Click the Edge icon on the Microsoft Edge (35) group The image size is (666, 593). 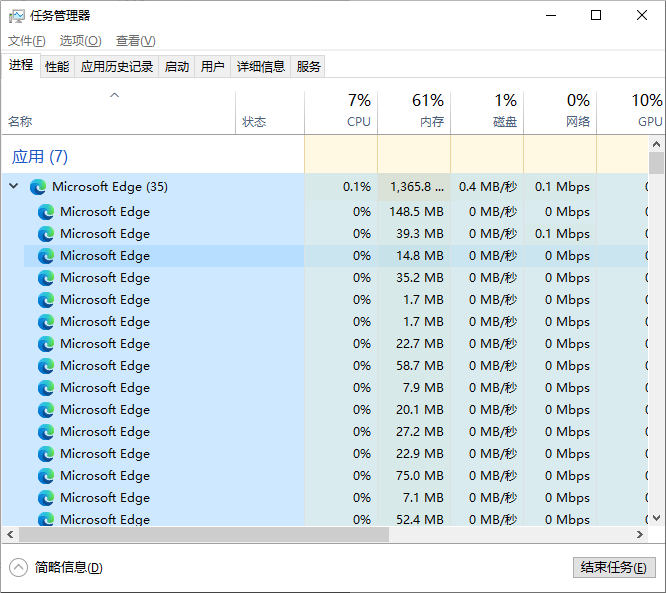[38, 187]
